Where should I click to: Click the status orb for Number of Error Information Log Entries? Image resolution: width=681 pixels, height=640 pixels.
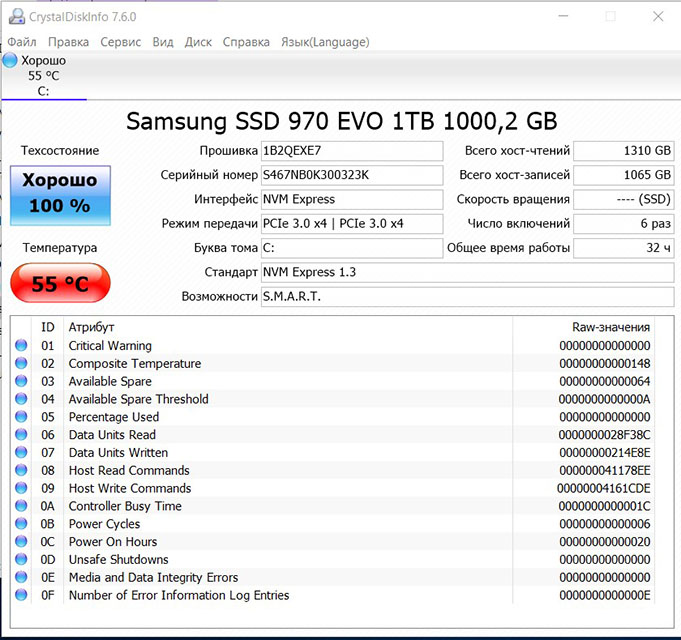pos(21,594)
